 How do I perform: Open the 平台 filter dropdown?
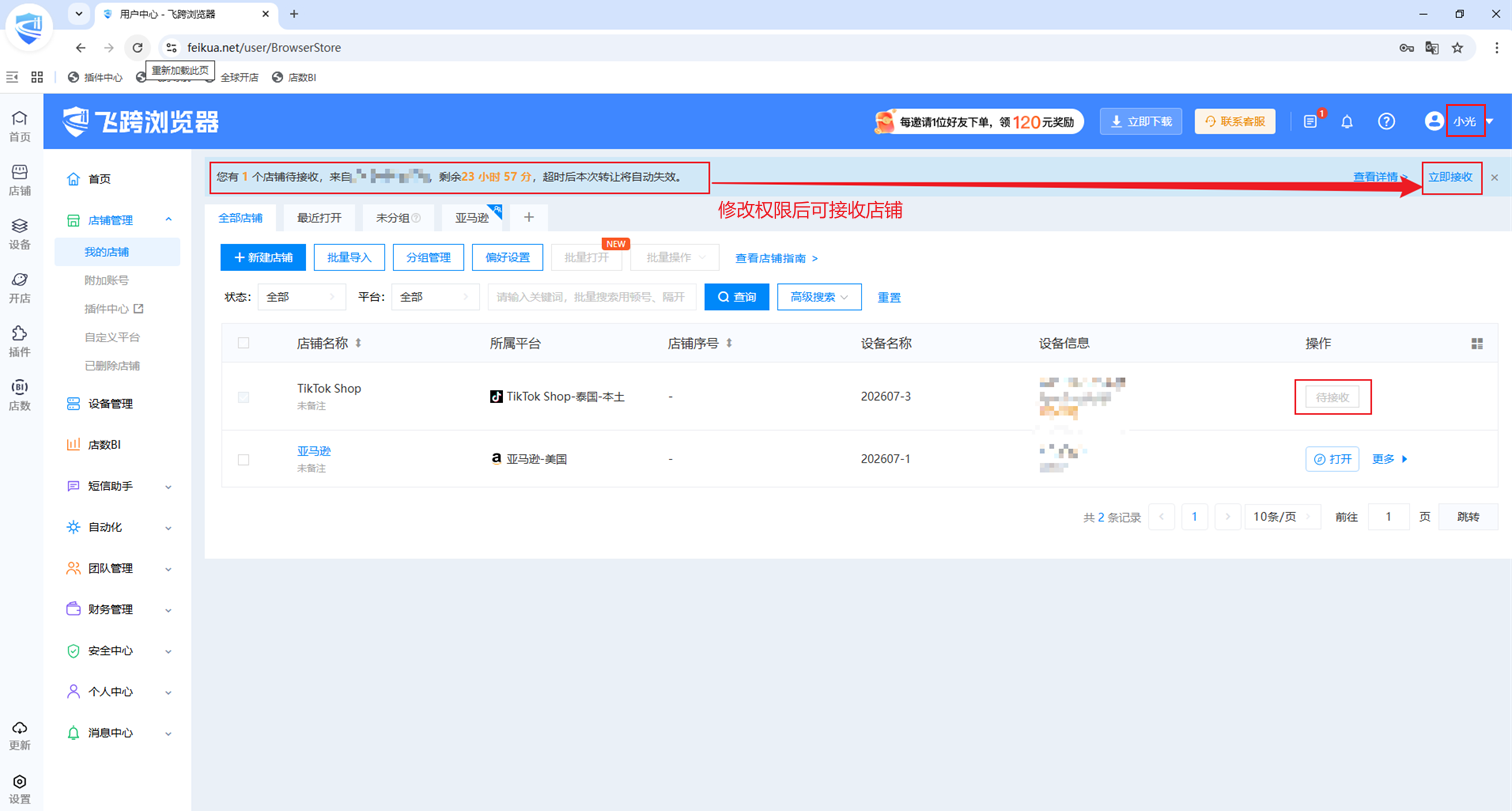[435, 297]
